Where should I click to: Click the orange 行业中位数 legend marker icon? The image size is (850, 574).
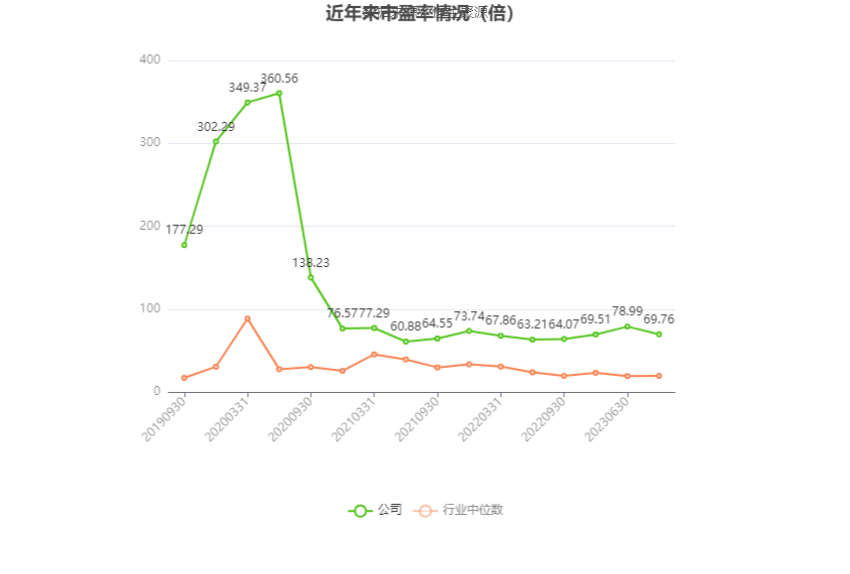425,511
